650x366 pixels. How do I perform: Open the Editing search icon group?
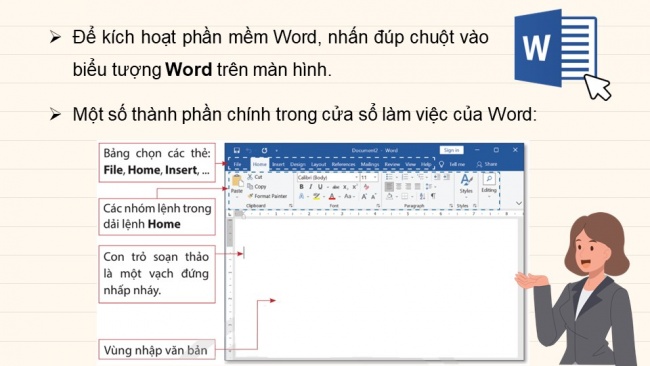(x=489, y=184)
